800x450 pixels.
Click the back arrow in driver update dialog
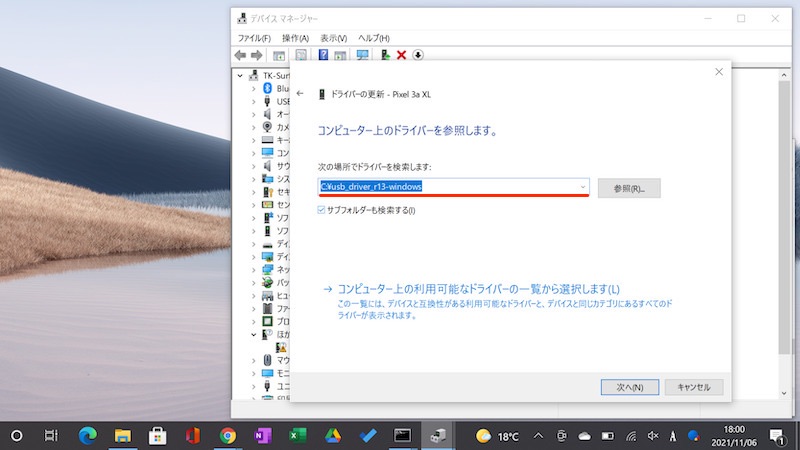click(x=300, y=94)
